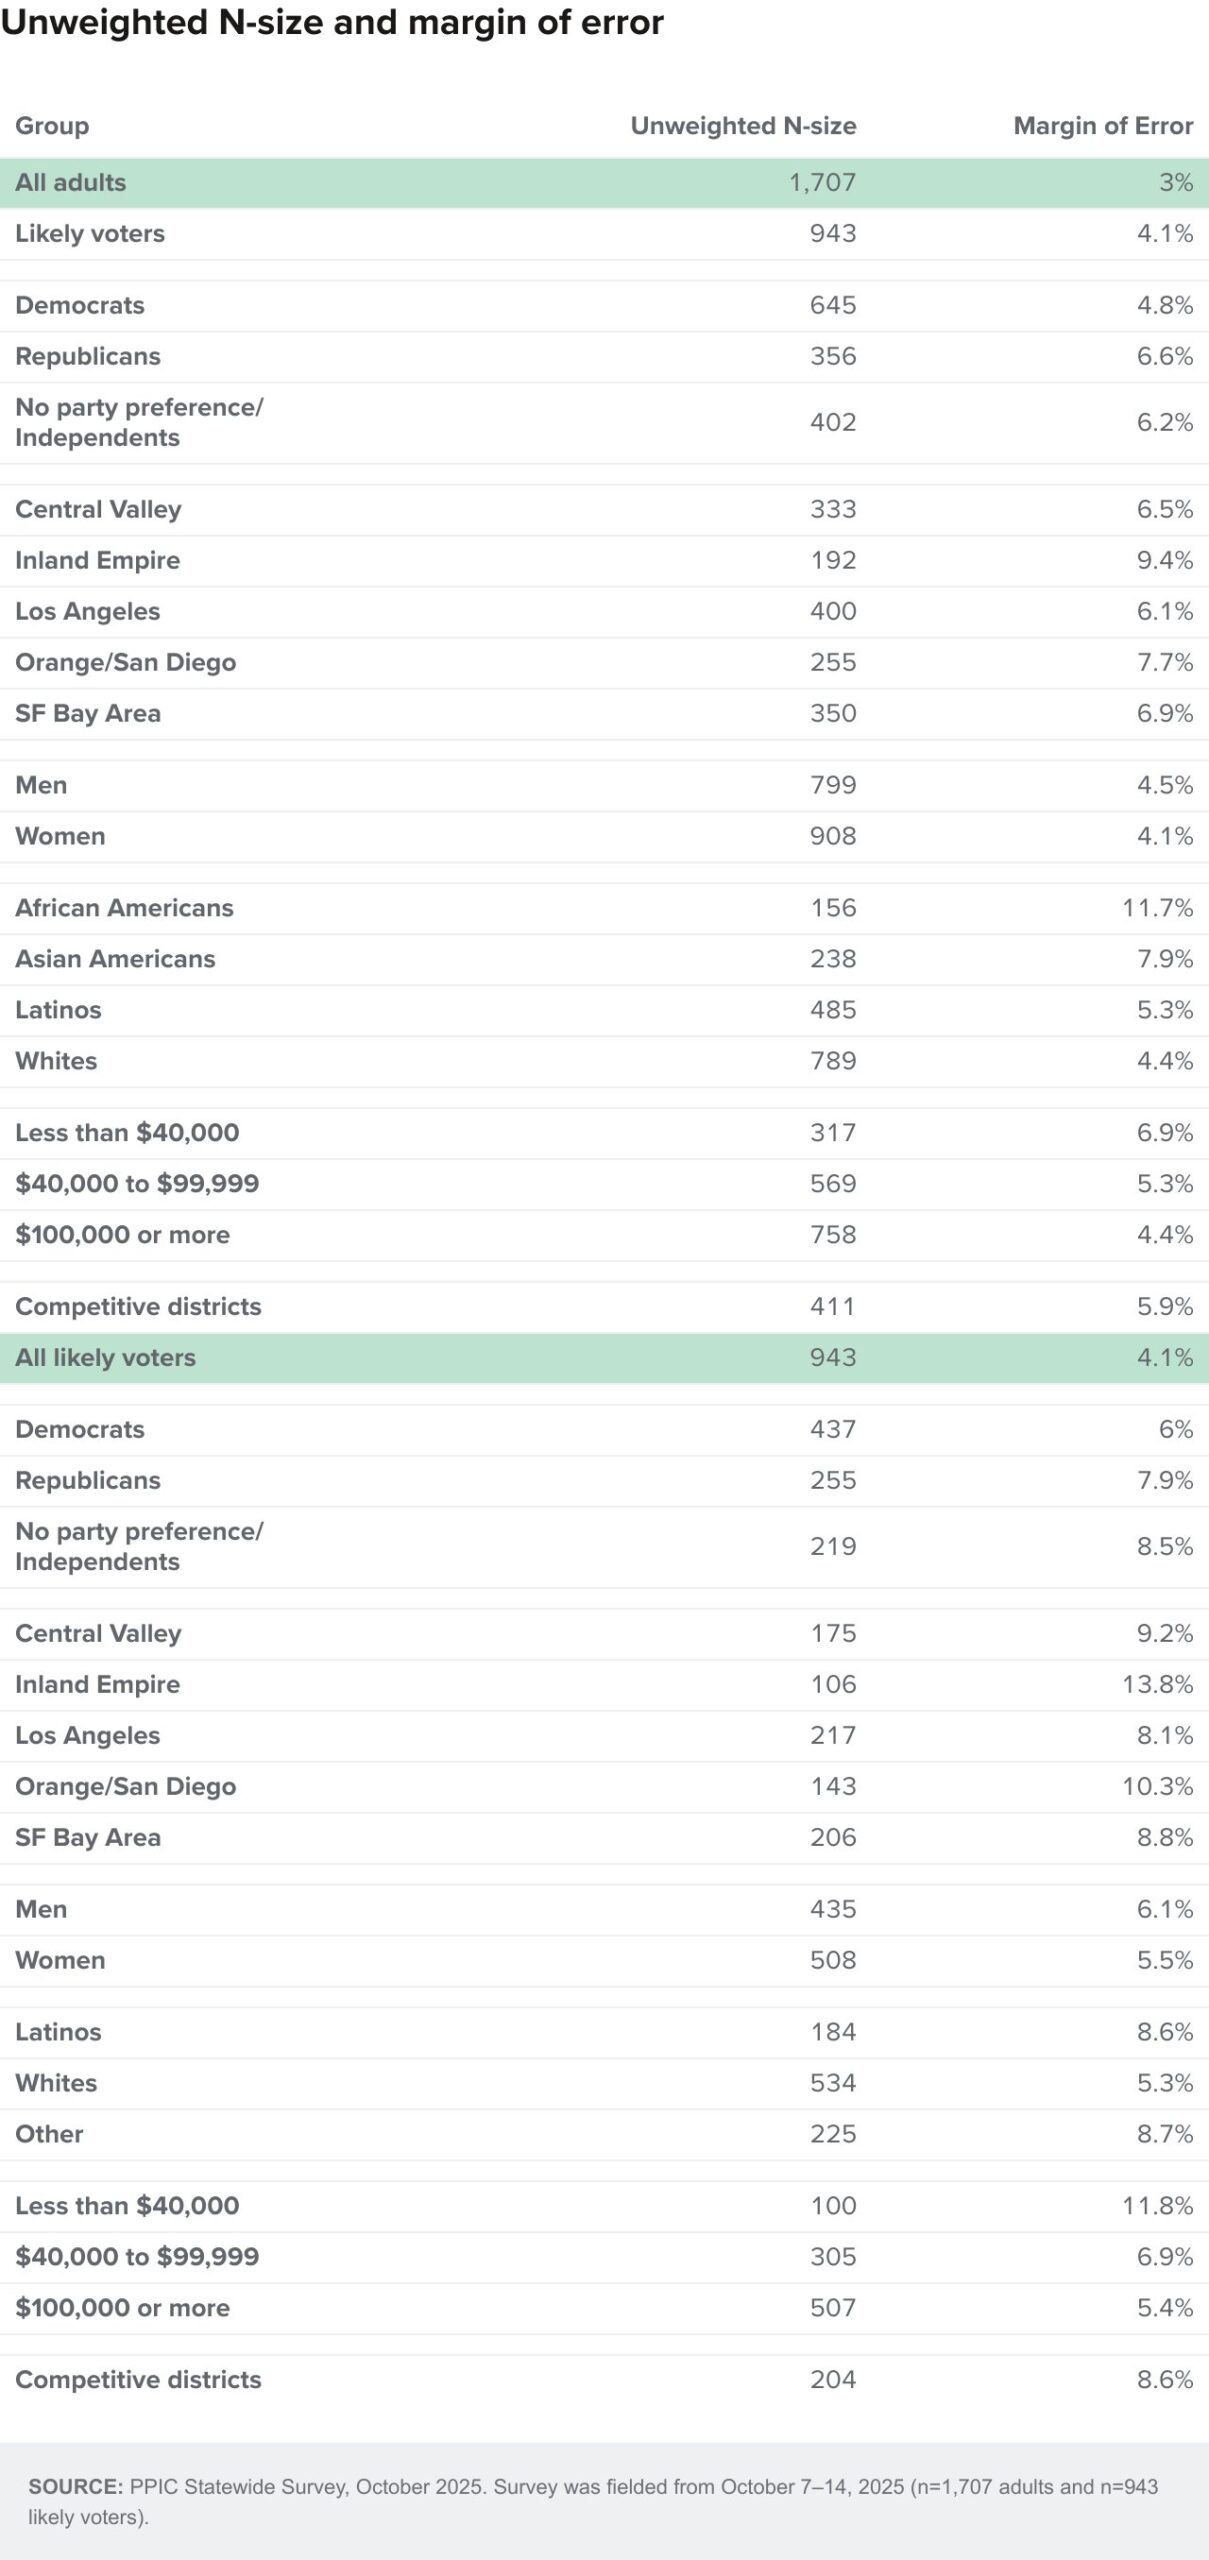This screenshot has height=2560, width=1209.
Task: Click the Likely voters row label
Action: (90, 234)
